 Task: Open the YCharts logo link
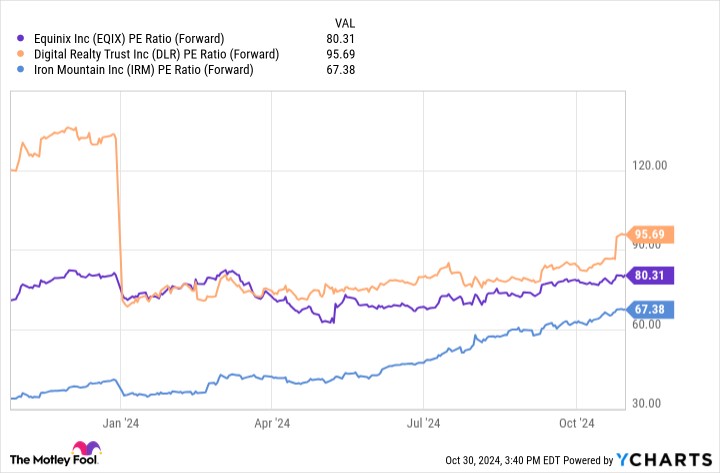tap(664, 459)
